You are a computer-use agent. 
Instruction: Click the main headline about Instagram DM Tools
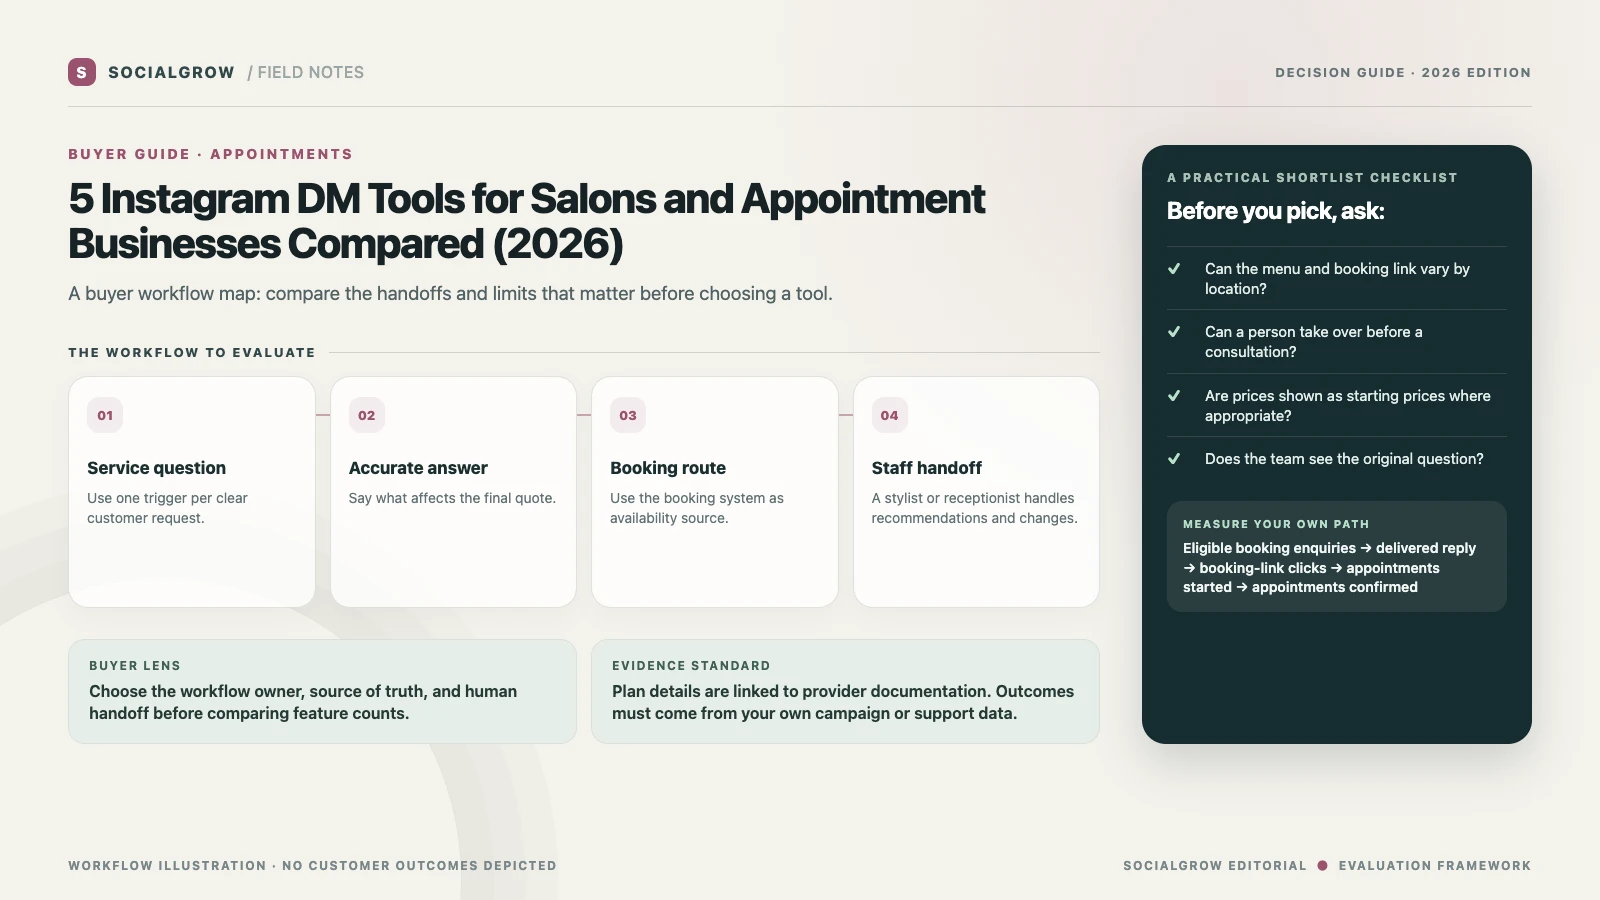pos(527,221)
